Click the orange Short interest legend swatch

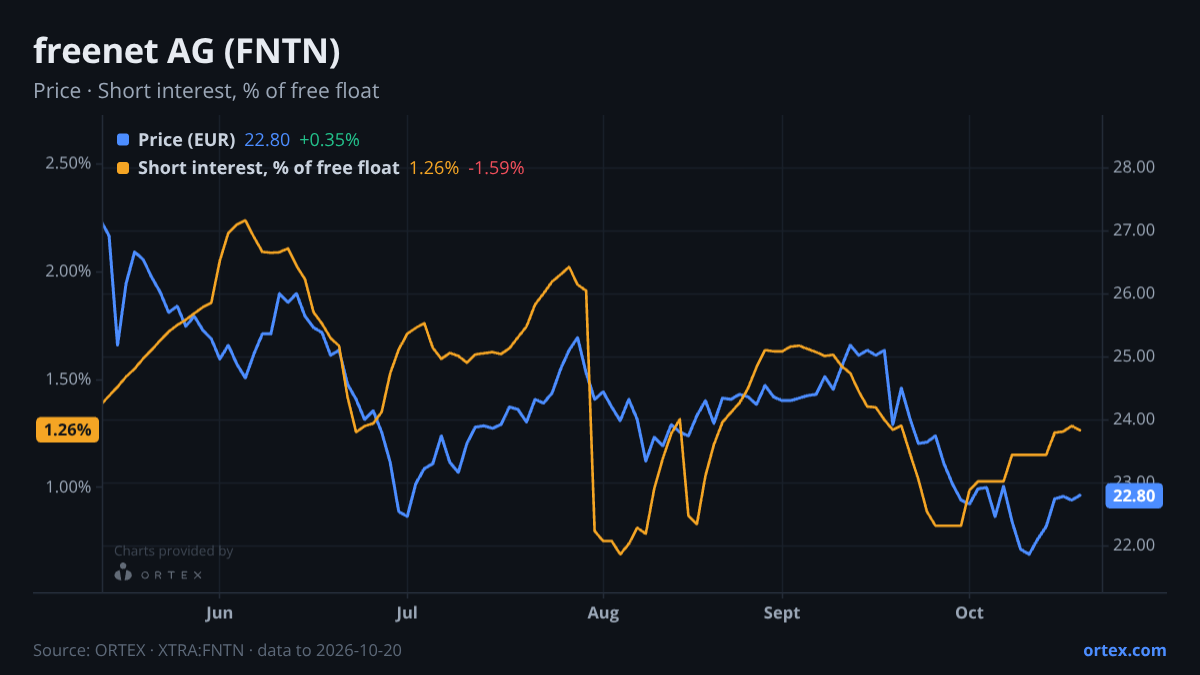click(x=123, y=168)
